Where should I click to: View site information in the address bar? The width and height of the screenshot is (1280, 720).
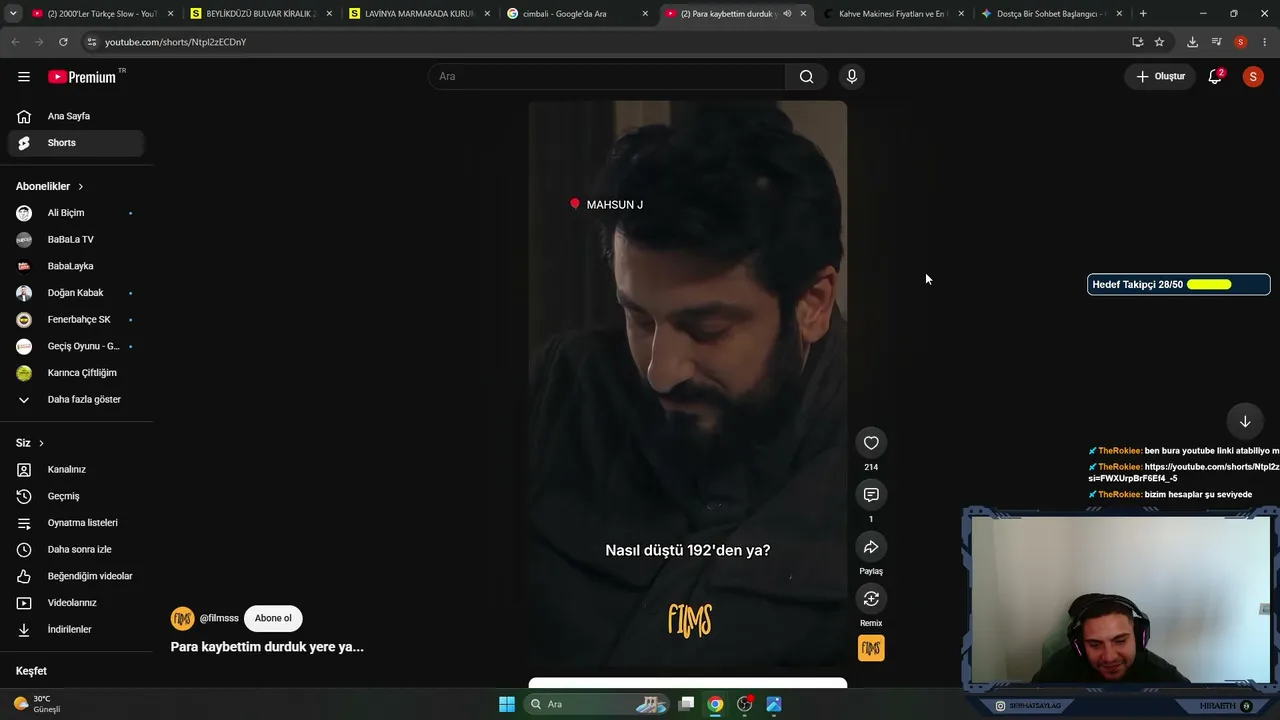[92, 42]
